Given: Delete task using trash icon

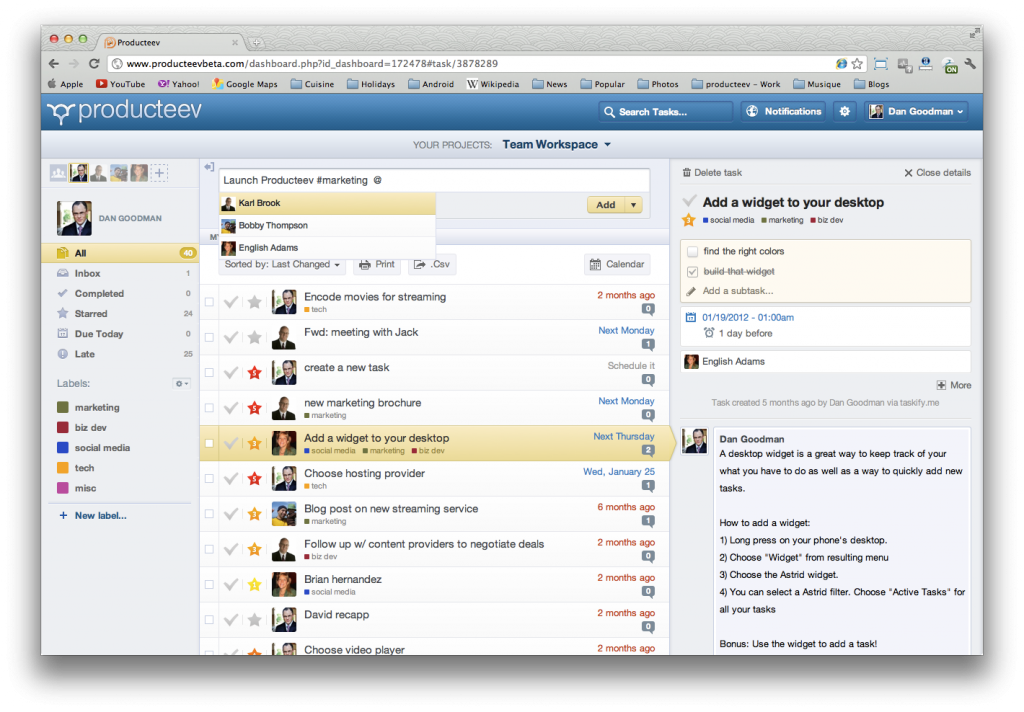Looking at the screenshot, I should point(686,172).
